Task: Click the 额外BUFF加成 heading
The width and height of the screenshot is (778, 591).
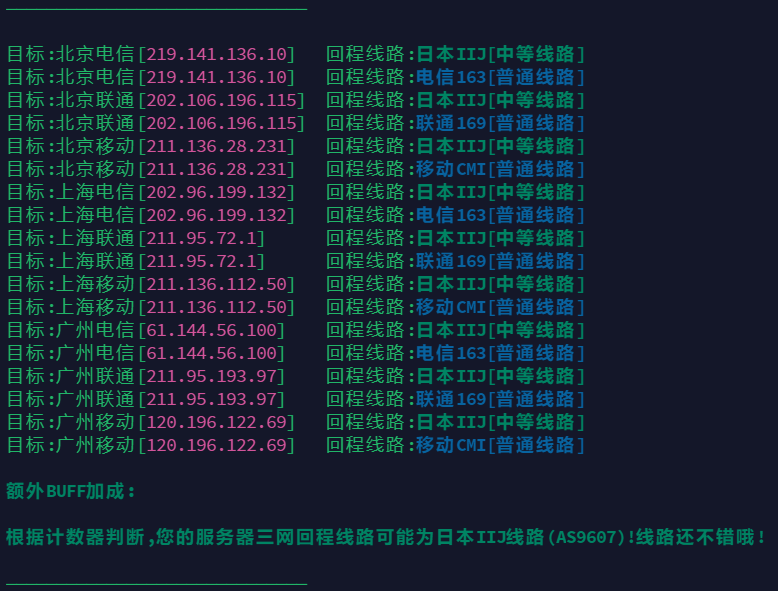Action: click(x=71, y=491)
